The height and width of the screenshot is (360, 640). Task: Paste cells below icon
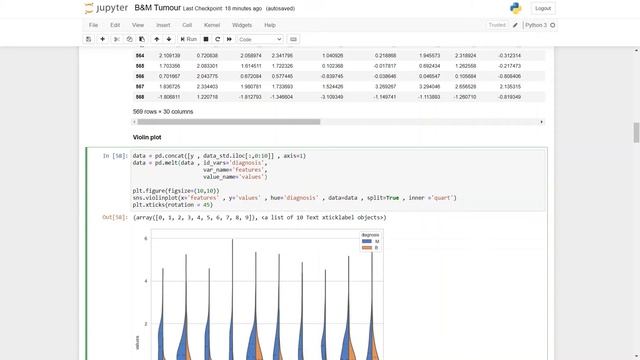(x=142, y=39)
